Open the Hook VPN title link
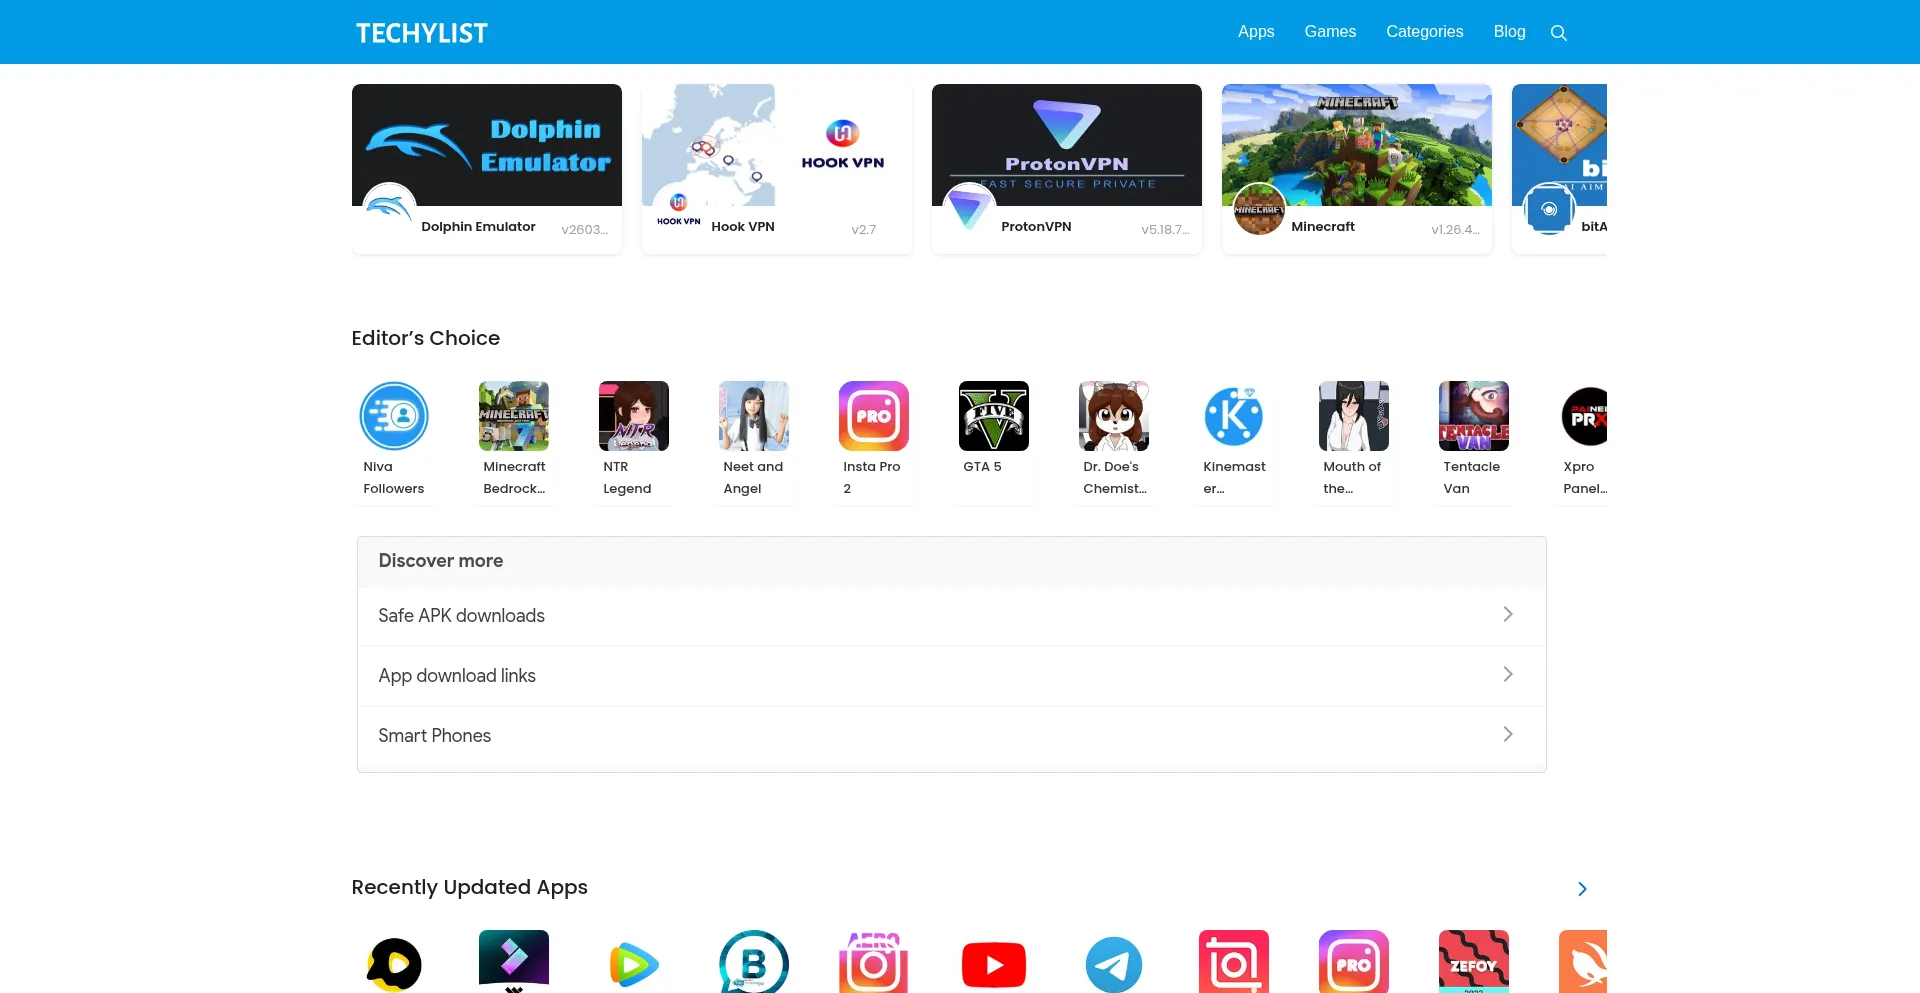This screenshot has width=1920, height=993. tap(743, 227)
